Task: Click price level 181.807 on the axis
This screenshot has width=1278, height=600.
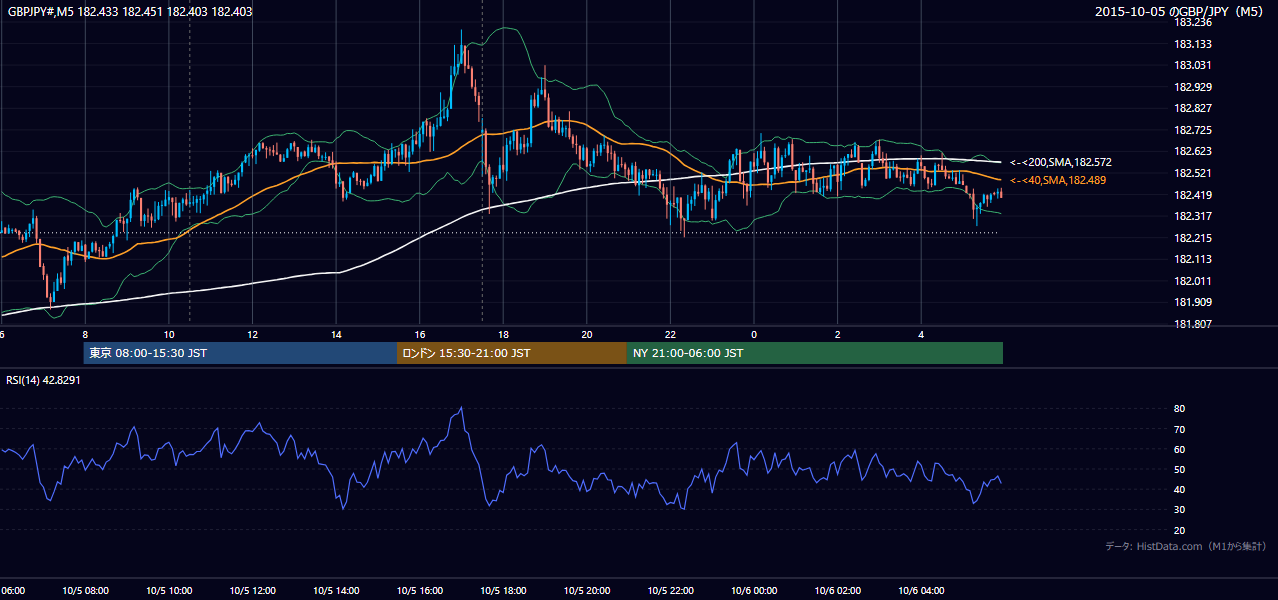Action: pyautogui.click(x=1193, y=324)
